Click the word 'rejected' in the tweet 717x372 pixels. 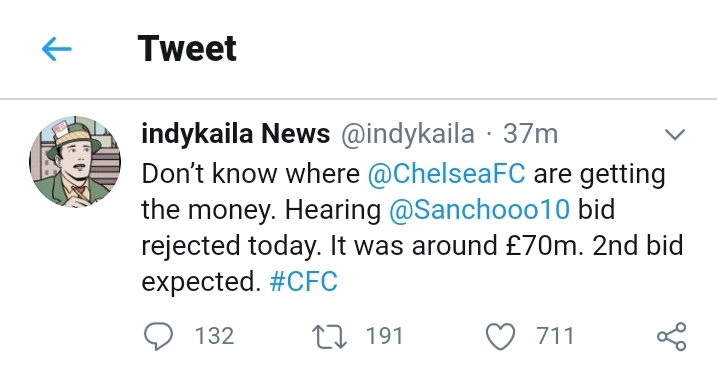190,246
